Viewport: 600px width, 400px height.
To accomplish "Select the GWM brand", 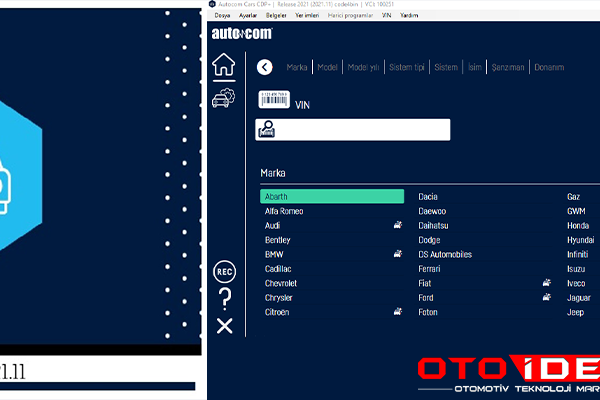I will pos(576,211).
